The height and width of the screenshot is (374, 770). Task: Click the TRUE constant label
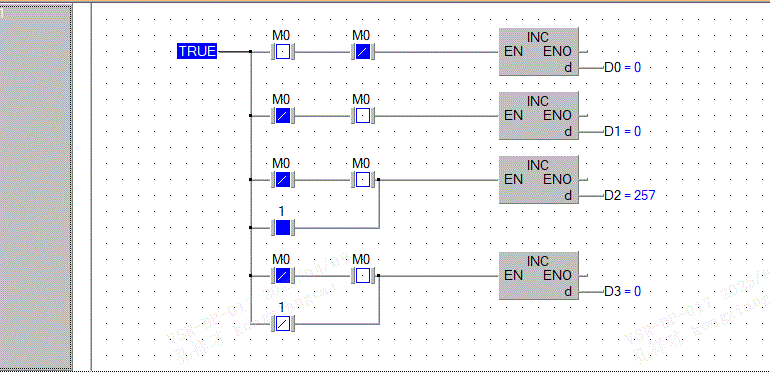(x=197, y=51)
